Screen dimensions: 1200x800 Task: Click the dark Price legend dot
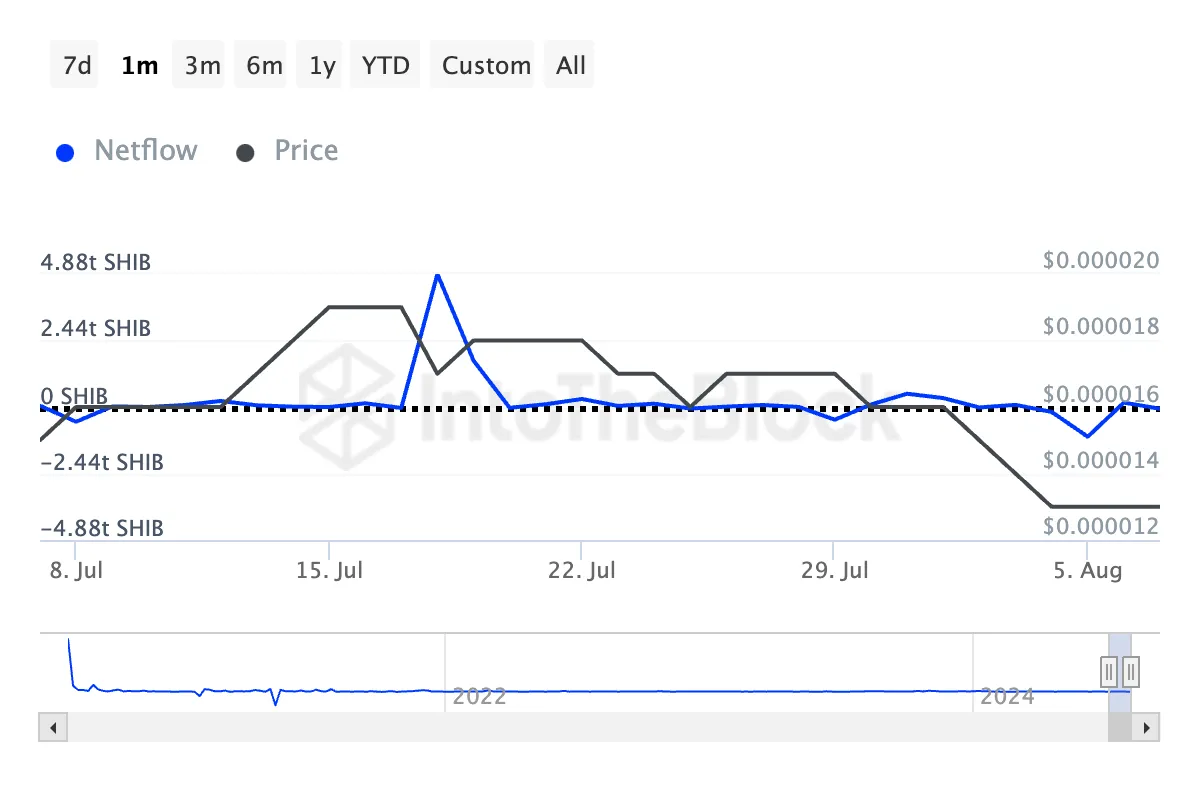pos(245,153)
